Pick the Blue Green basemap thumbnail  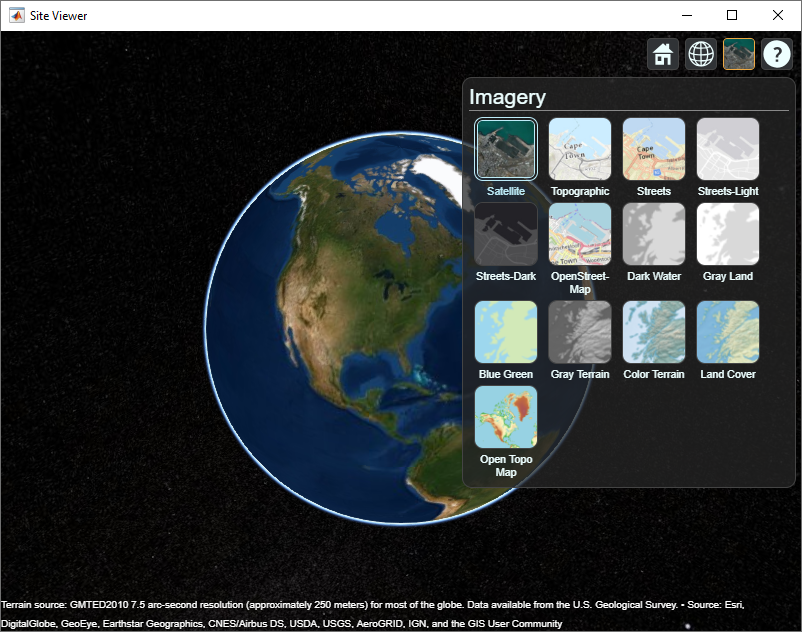pyautogui.click(x=506, y=332)
